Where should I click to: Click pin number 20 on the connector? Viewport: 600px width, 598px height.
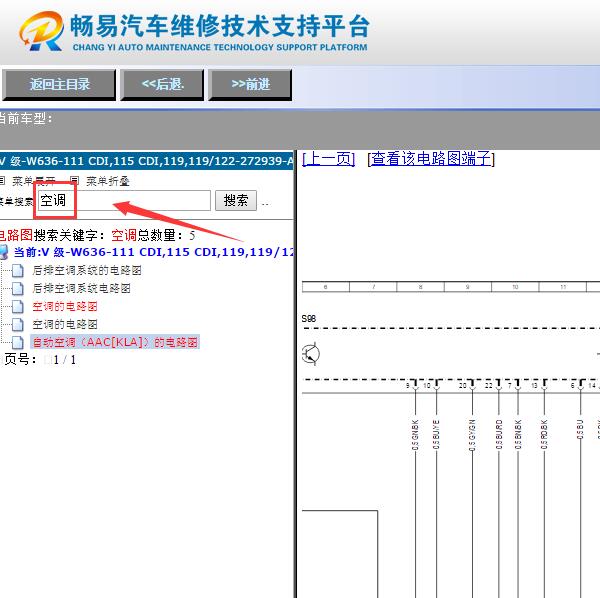point(463,385)
